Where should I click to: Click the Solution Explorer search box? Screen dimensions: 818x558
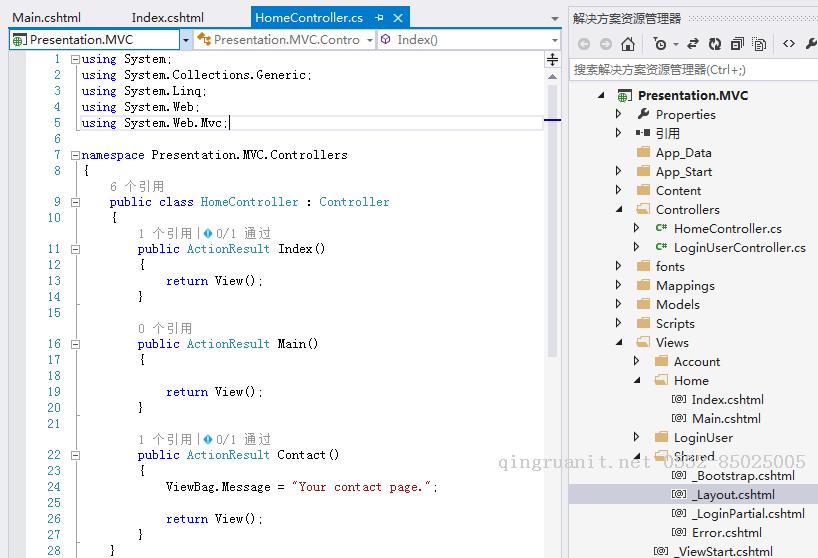click(x=690, y=70)
